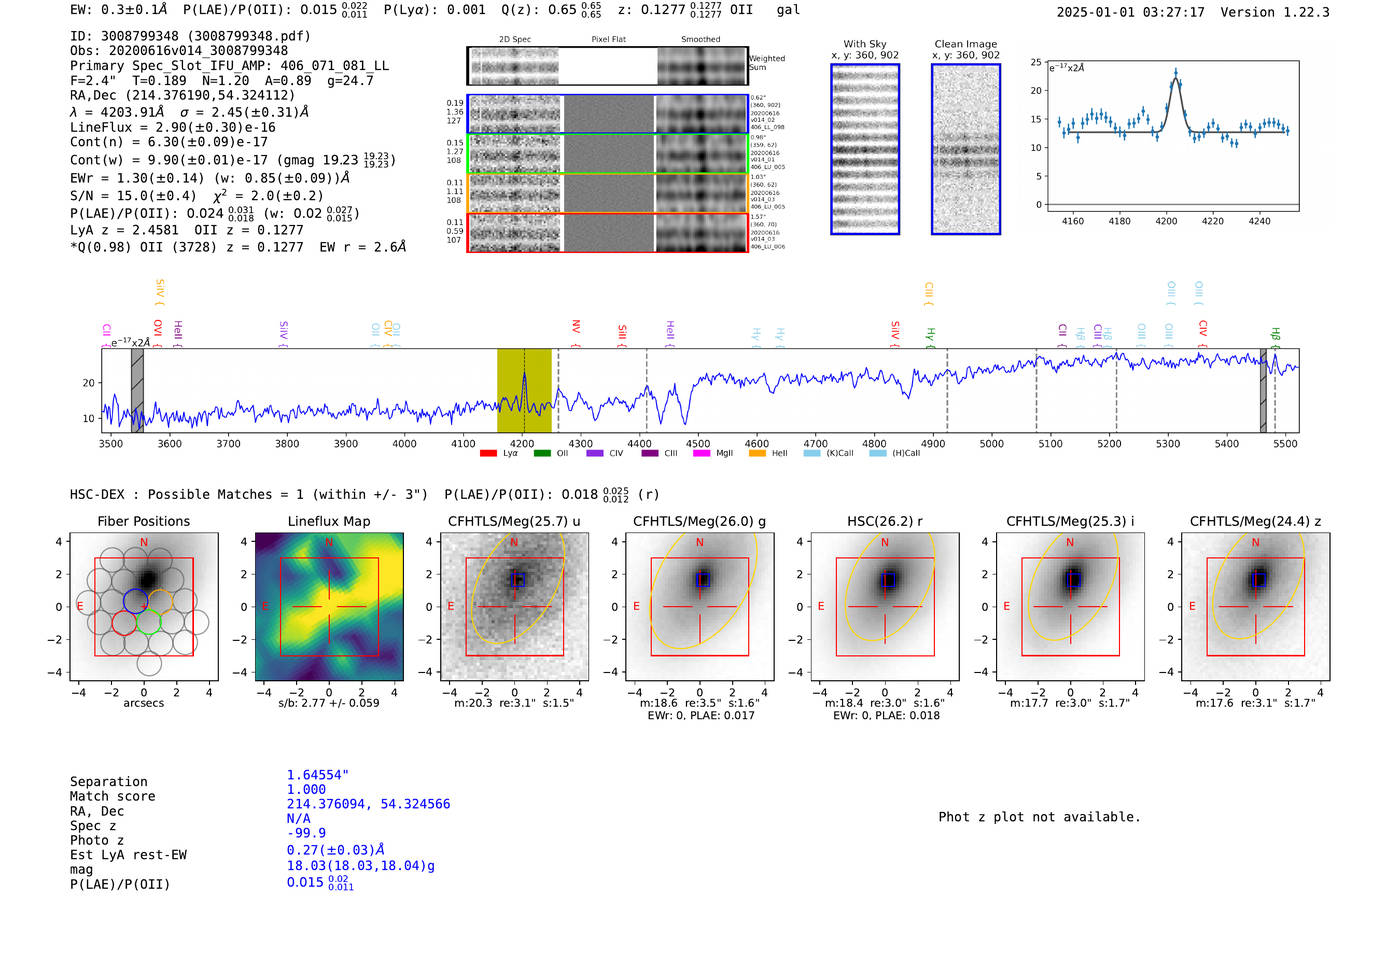The height and width of the screenshot is (953, 1400).
Task: Click the S/N = 15.0(±0.4) line
Action: click(x=197, y=196)
